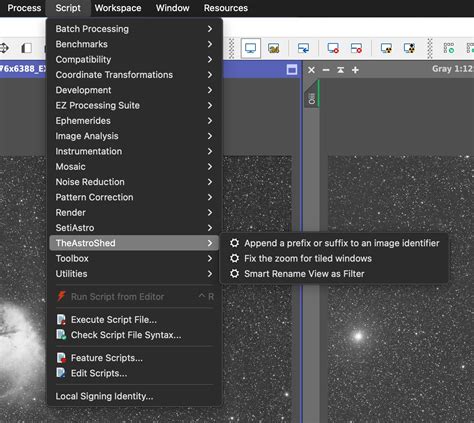Click the blue title bar ending in 76x6388

tap(23, 69)
